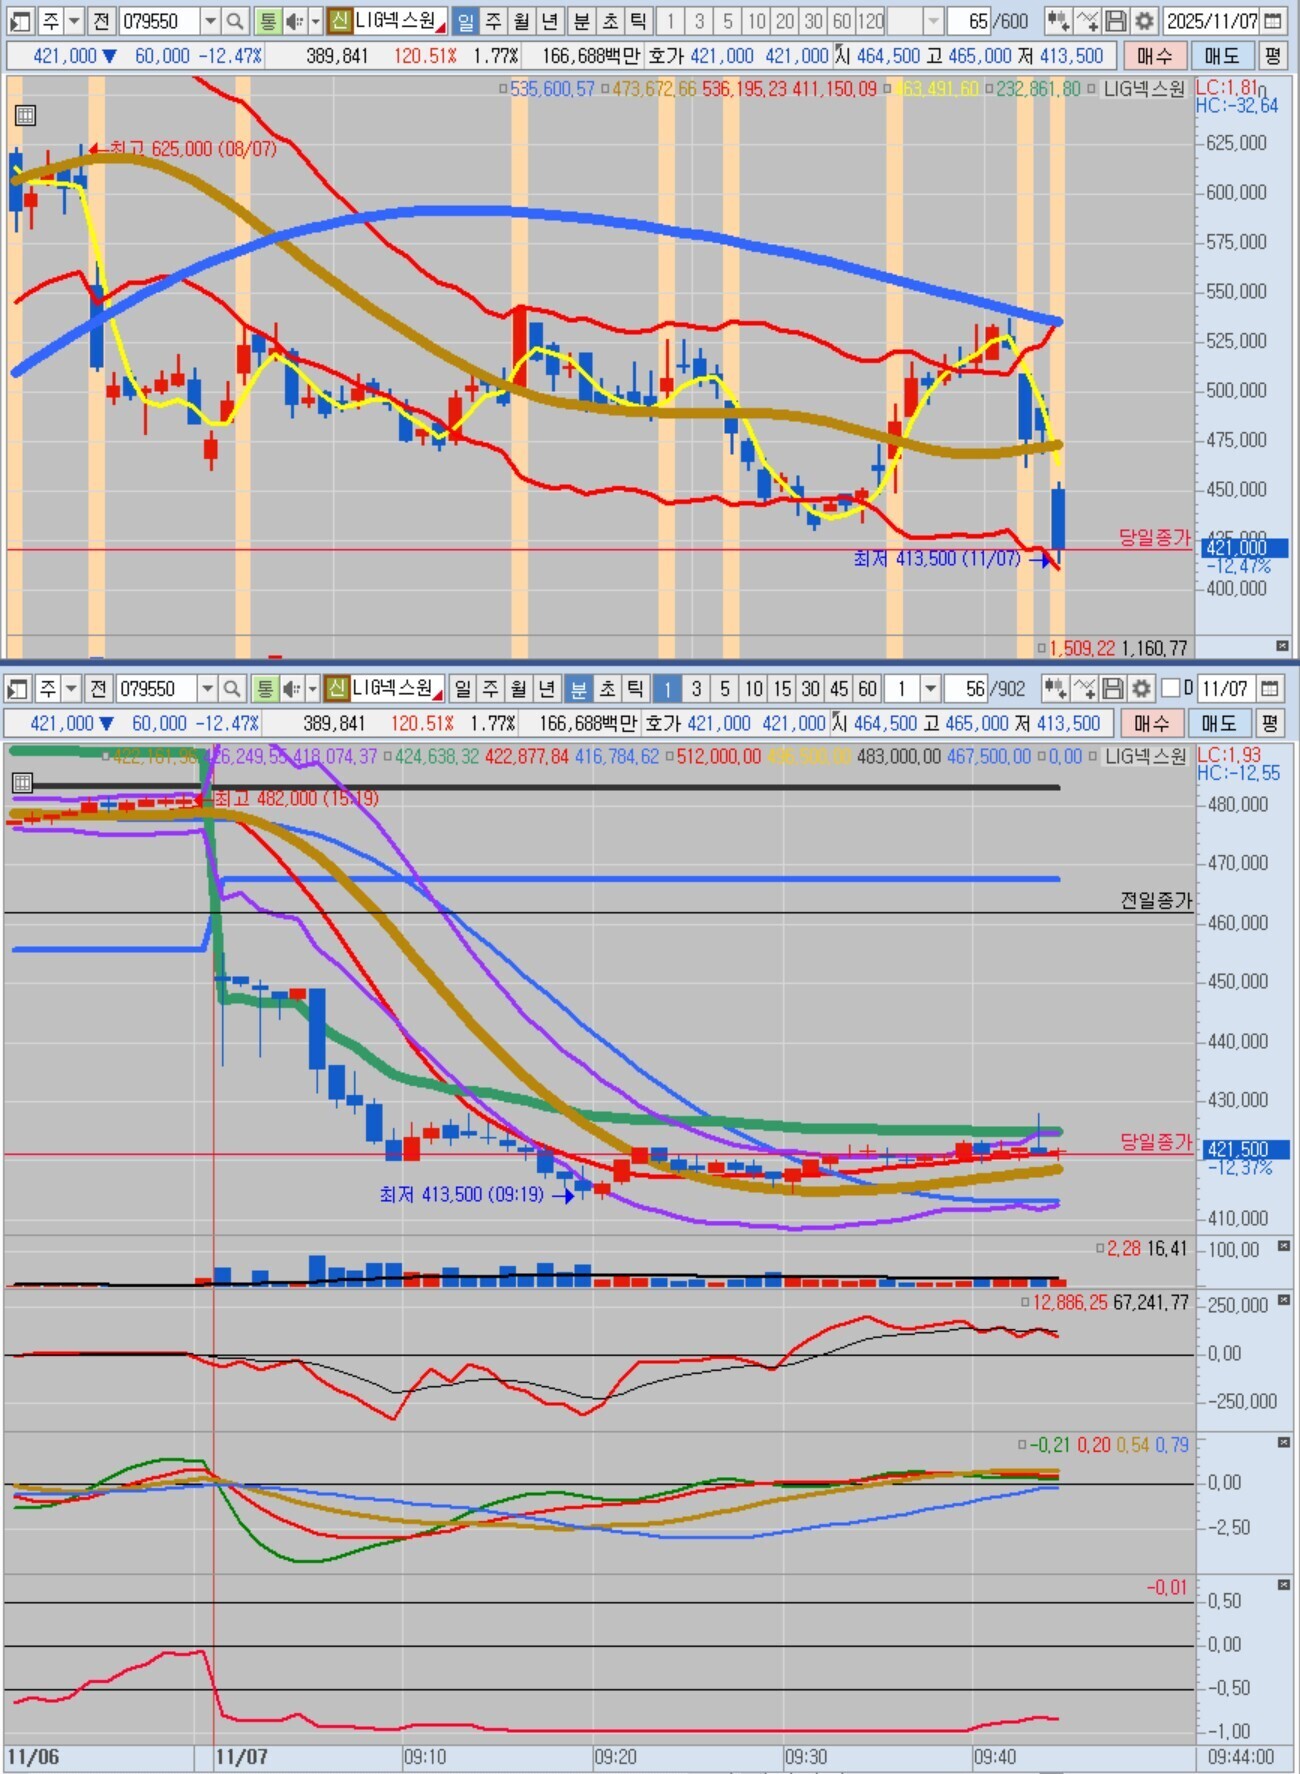Image resolution: width=1300 pixels, height=1774 pixels.
Task: Click the speaker icon in the top chart toolbar
Action: pyautogui.click(x=294, y=21)
